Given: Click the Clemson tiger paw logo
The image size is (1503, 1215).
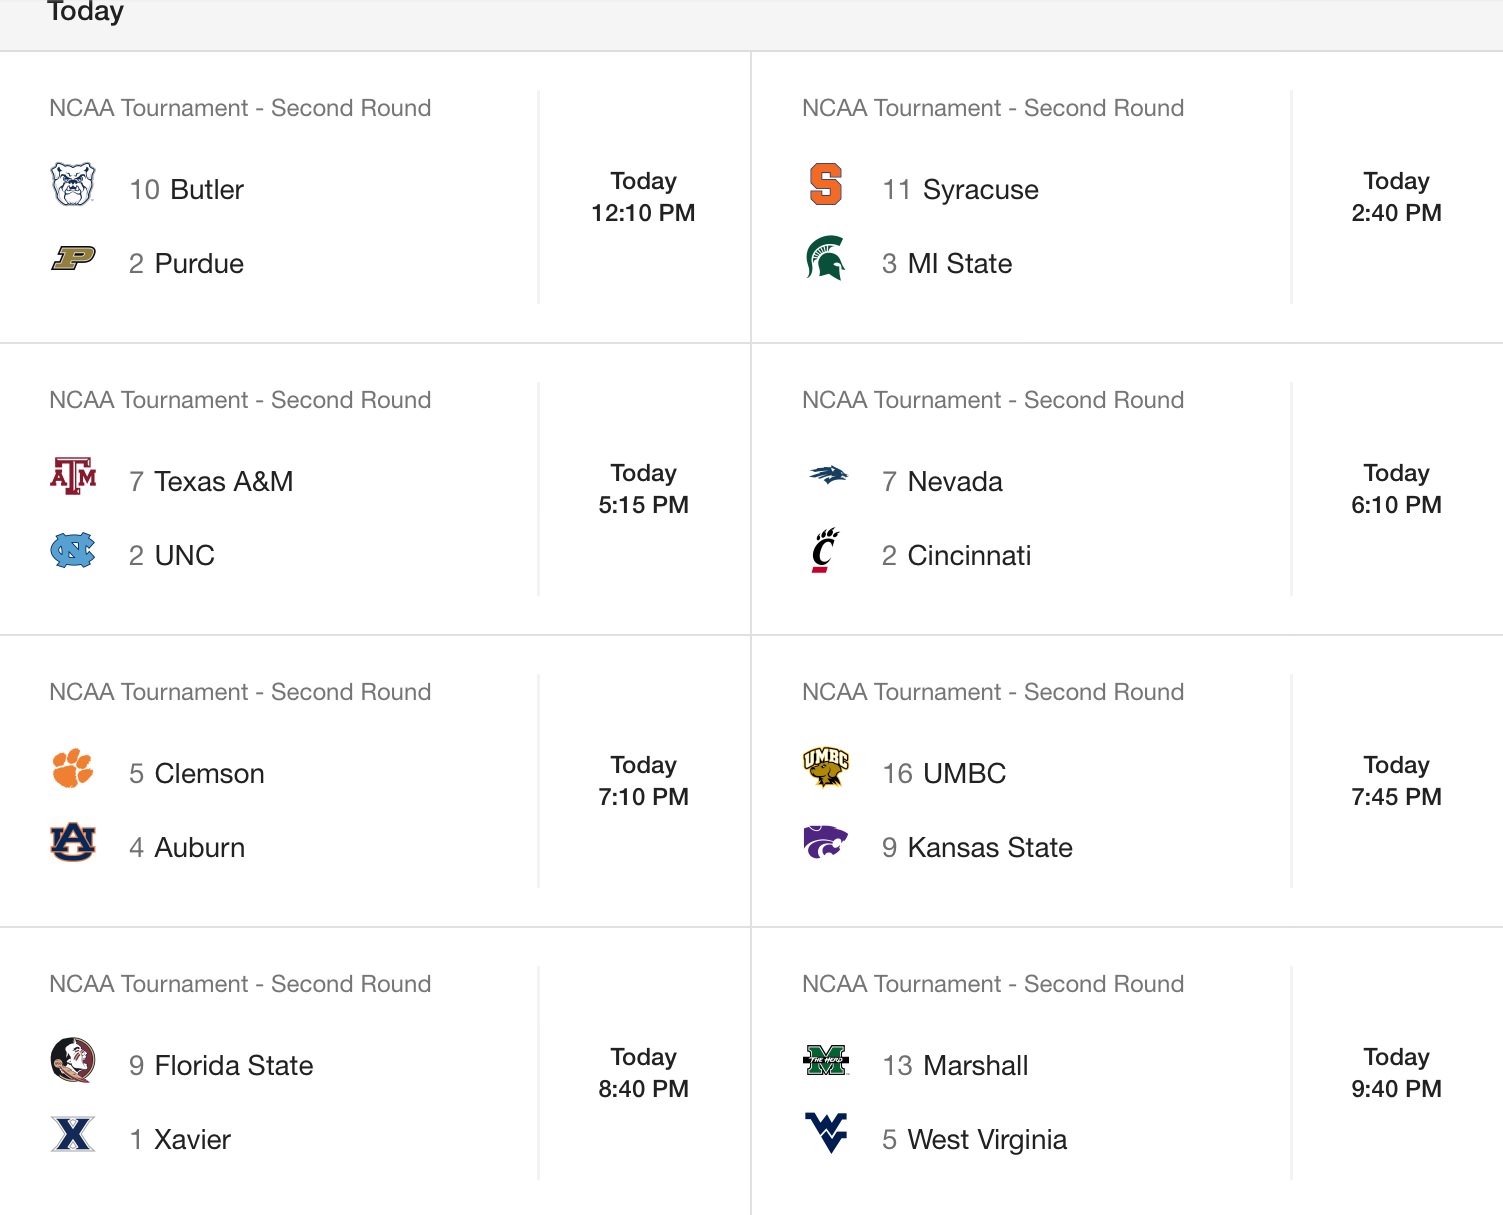Looking at the screenshot, I should click(x=73, y=768).
